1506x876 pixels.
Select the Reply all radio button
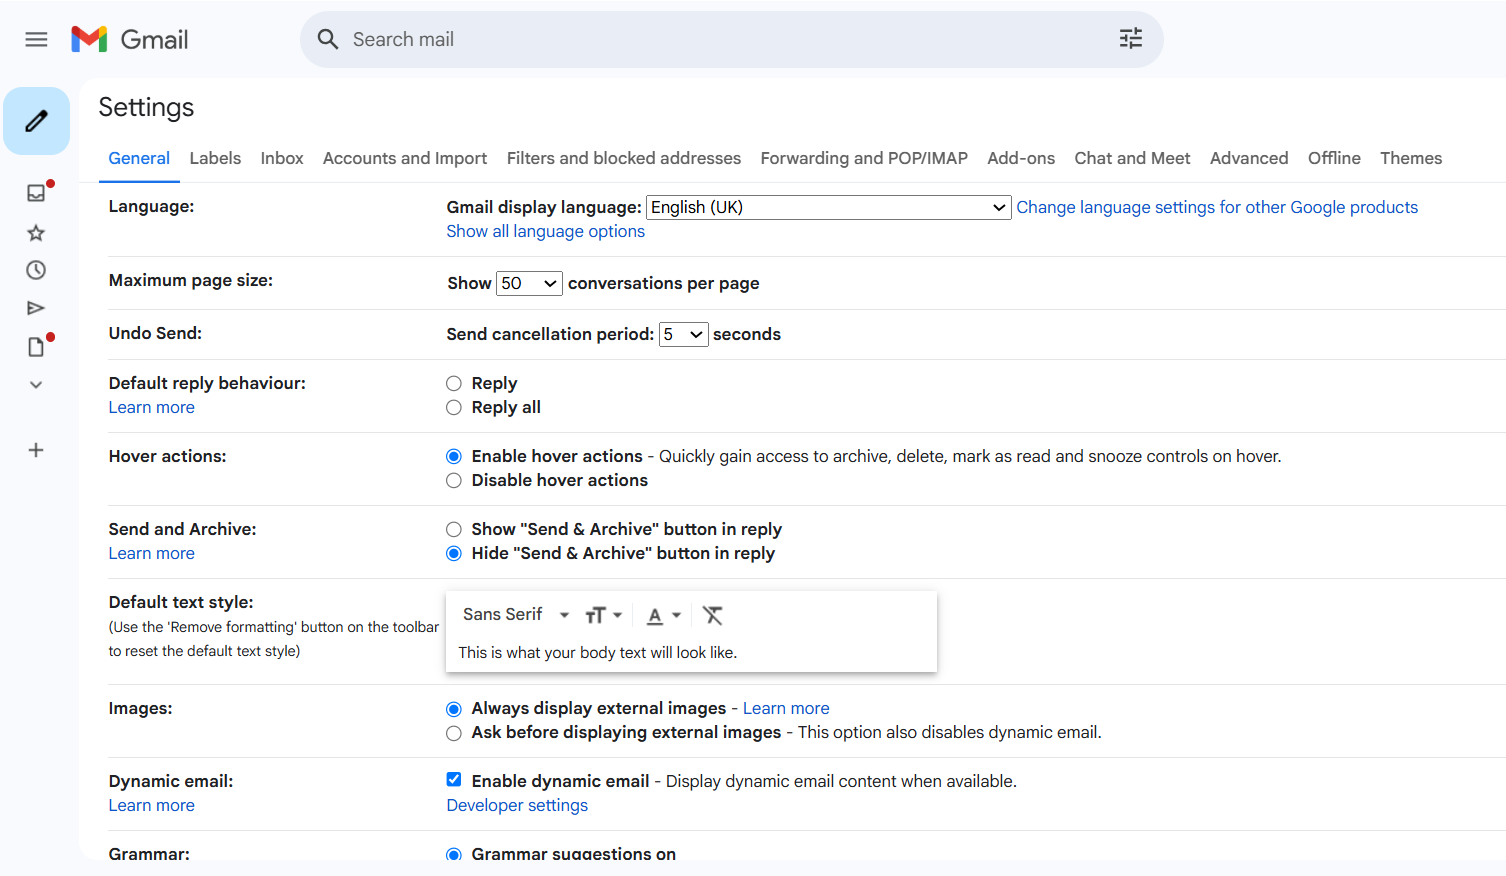[x=454, y=408]
